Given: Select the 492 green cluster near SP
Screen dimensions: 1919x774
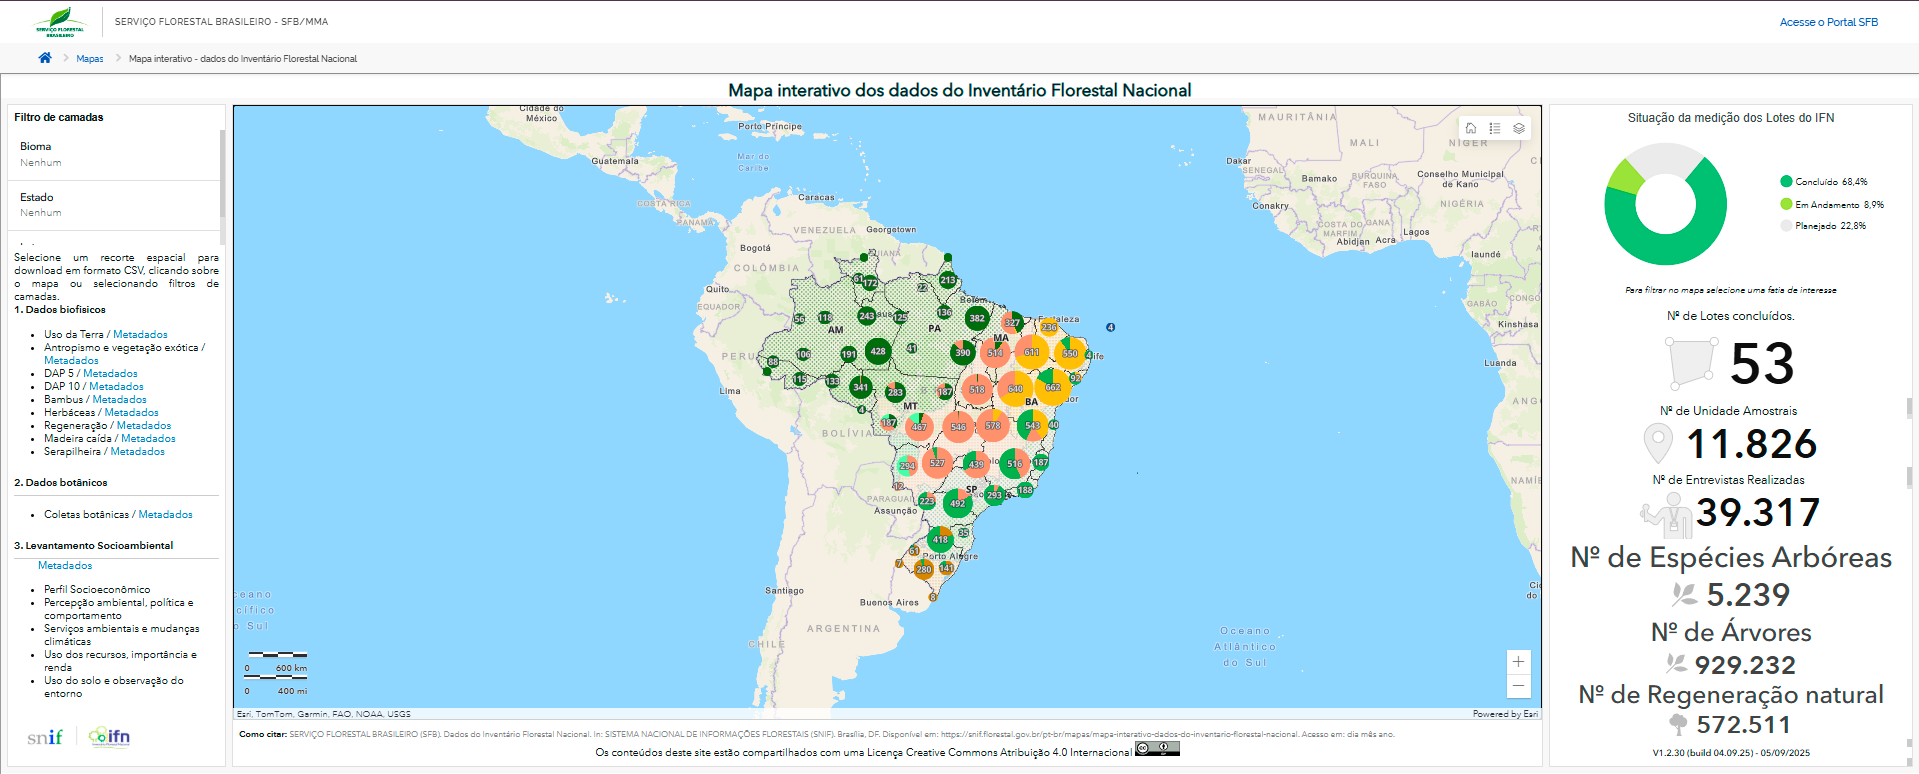Looking at the screenshot, I should [958, 503].
